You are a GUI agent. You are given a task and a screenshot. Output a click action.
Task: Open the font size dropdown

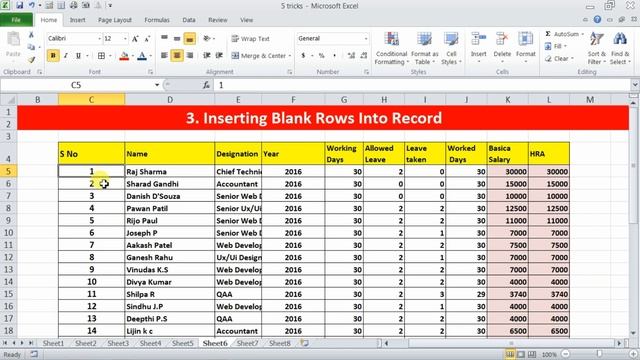click(x=125, y=39)
